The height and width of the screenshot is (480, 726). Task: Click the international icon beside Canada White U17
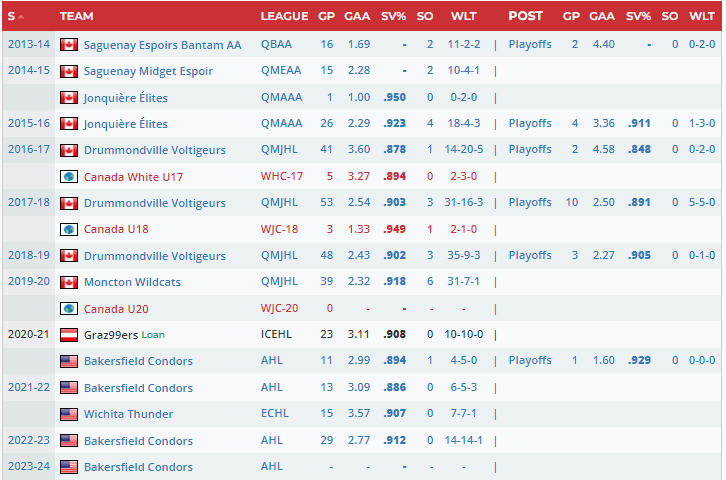point(69,177)
